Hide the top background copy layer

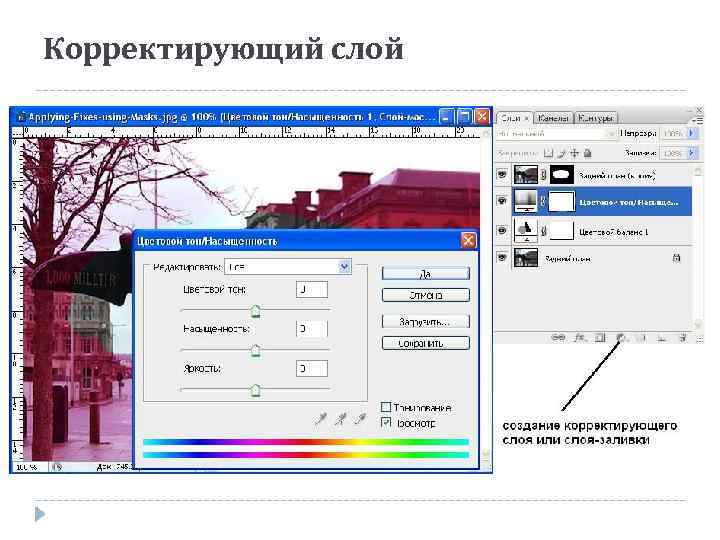(502, 174)
